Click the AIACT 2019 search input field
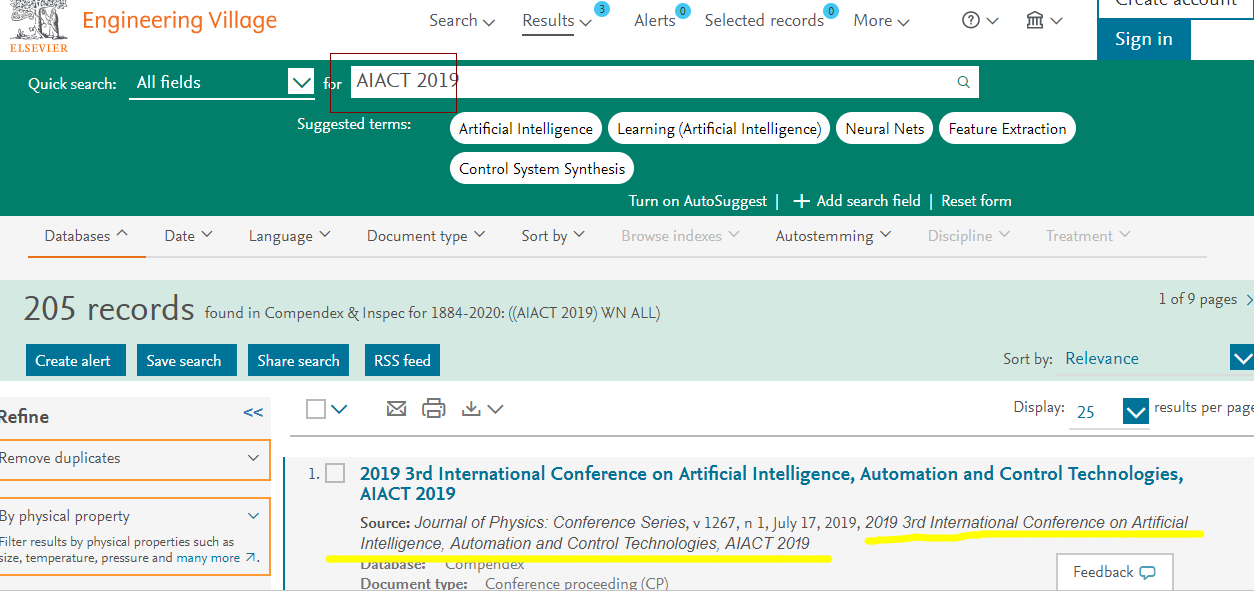The height and width of the screenshot is (592, 1254). tap(650, 82)
